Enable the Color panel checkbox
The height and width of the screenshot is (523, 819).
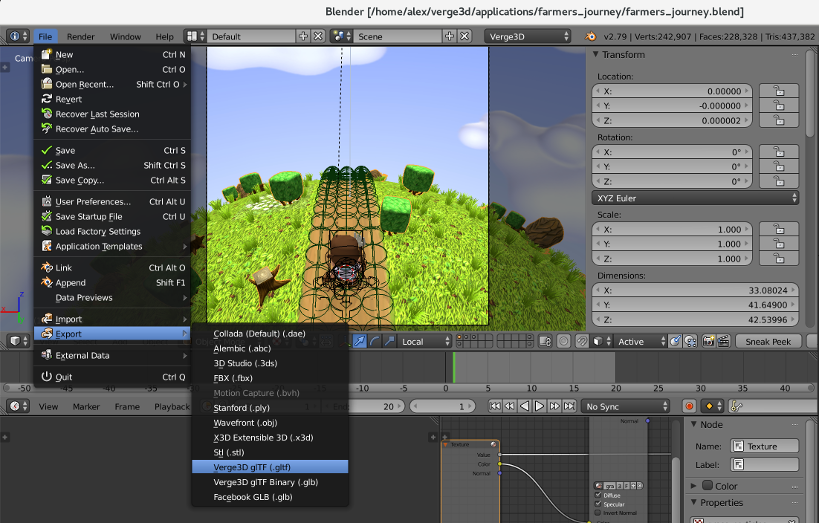pyautogui.click(x=707, y=485)
